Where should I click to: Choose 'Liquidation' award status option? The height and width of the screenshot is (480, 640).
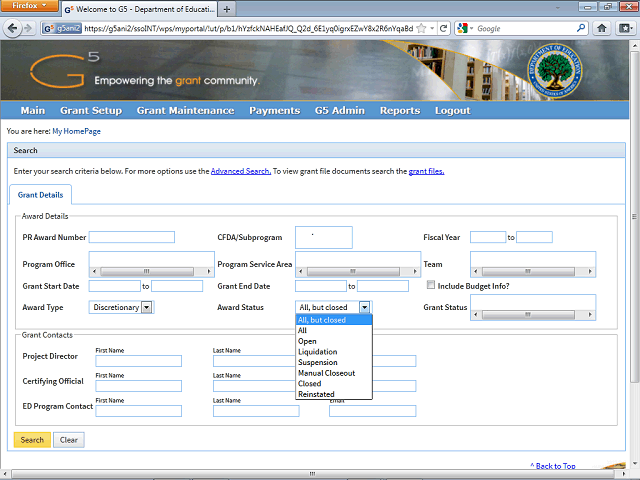click(x=333, y=351)
